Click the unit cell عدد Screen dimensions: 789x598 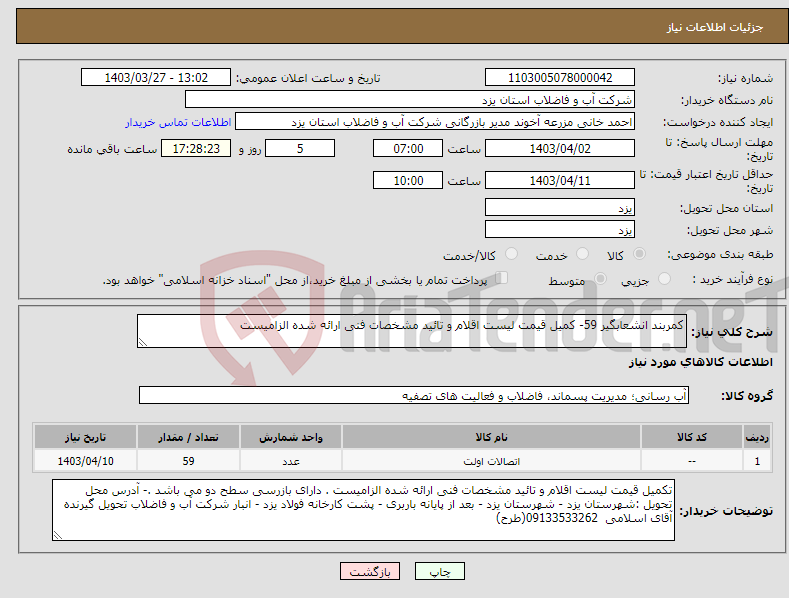pyautogui.click(x=291, y=461)
